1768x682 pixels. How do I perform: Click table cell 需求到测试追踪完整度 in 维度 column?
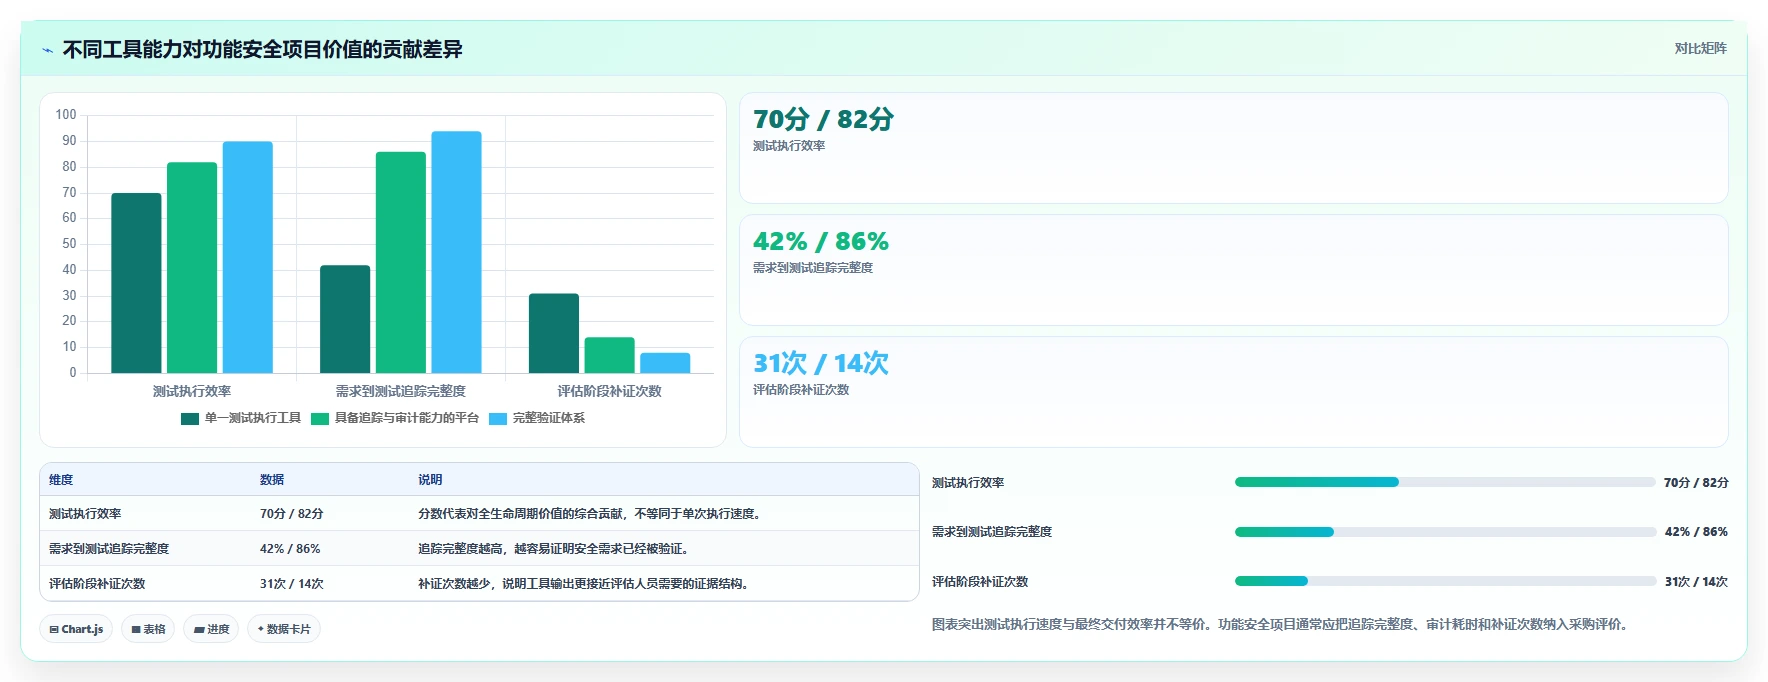coord(109,549)
